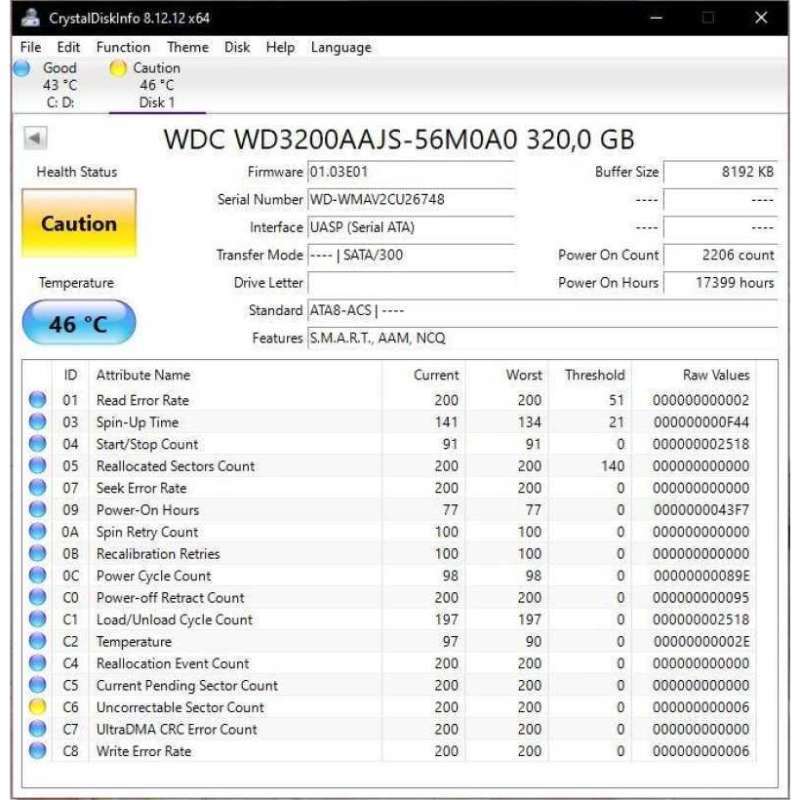This screenshot has height=800, width=800.
Task: Open the Disk menu
Action: (238, 47)
